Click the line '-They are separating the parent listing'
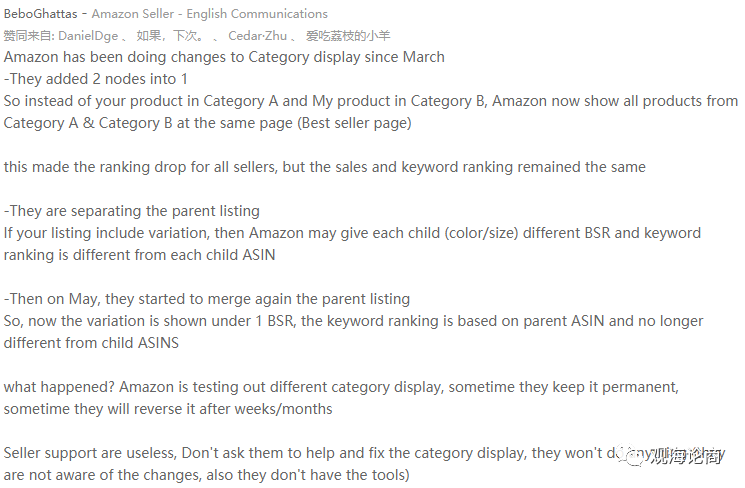Screen dimensions: 745x488 point(132,211)
